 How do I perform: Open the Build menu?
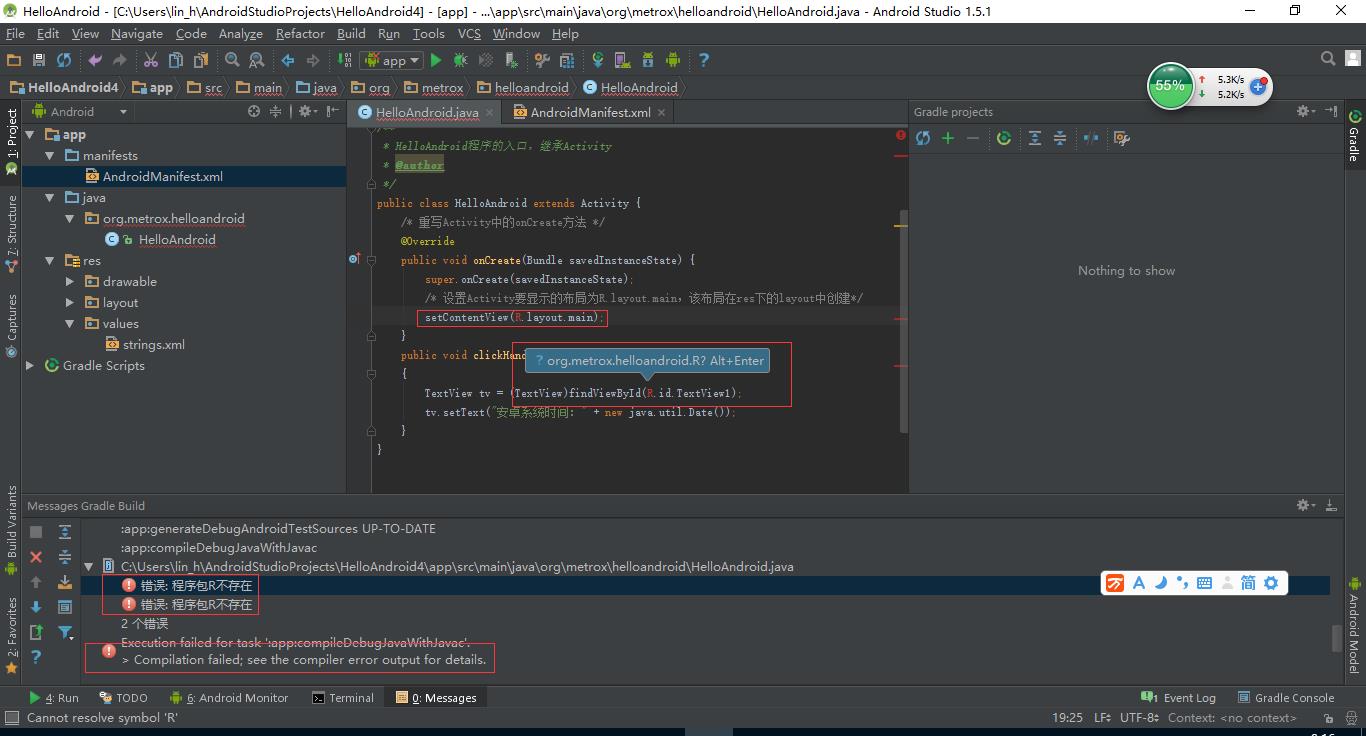(x=351, y=33)
